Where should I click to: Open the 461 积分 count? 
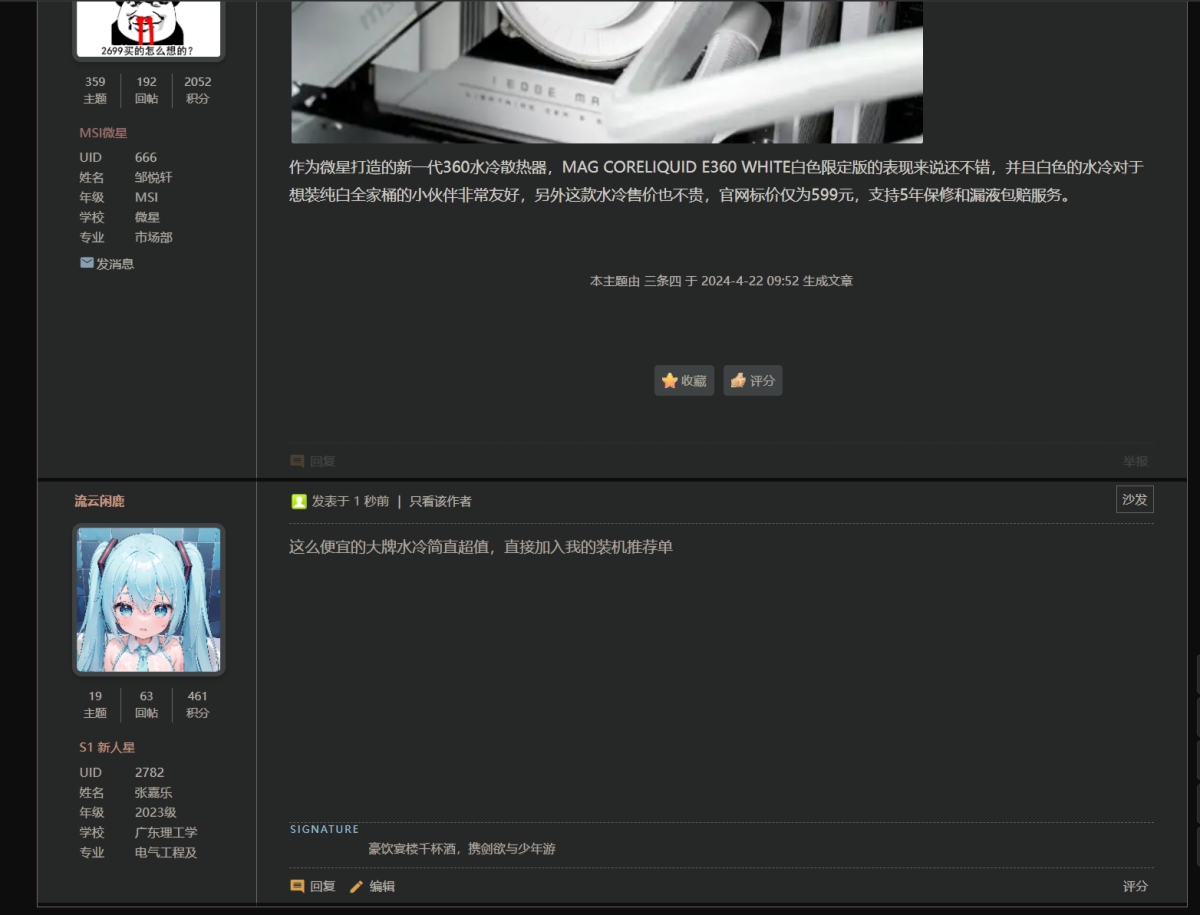198,704
